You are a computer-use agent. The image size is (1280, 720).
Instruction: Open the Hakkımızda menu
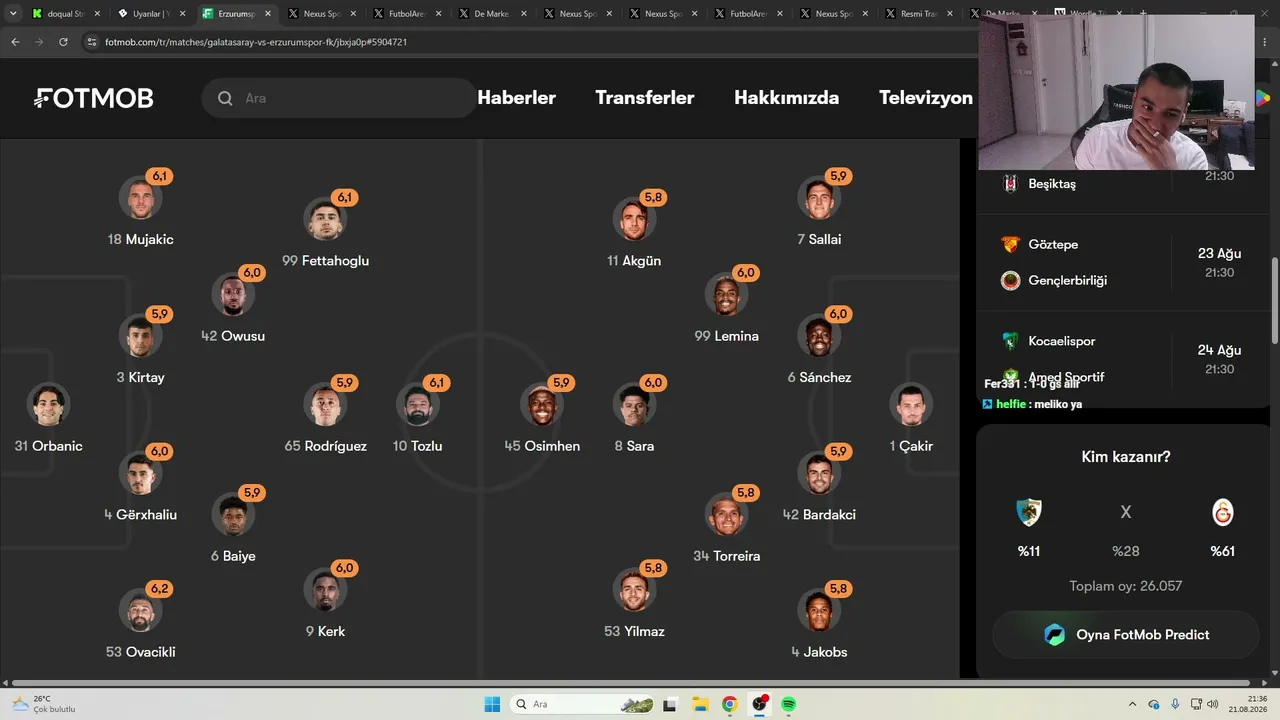coord(787,98)
